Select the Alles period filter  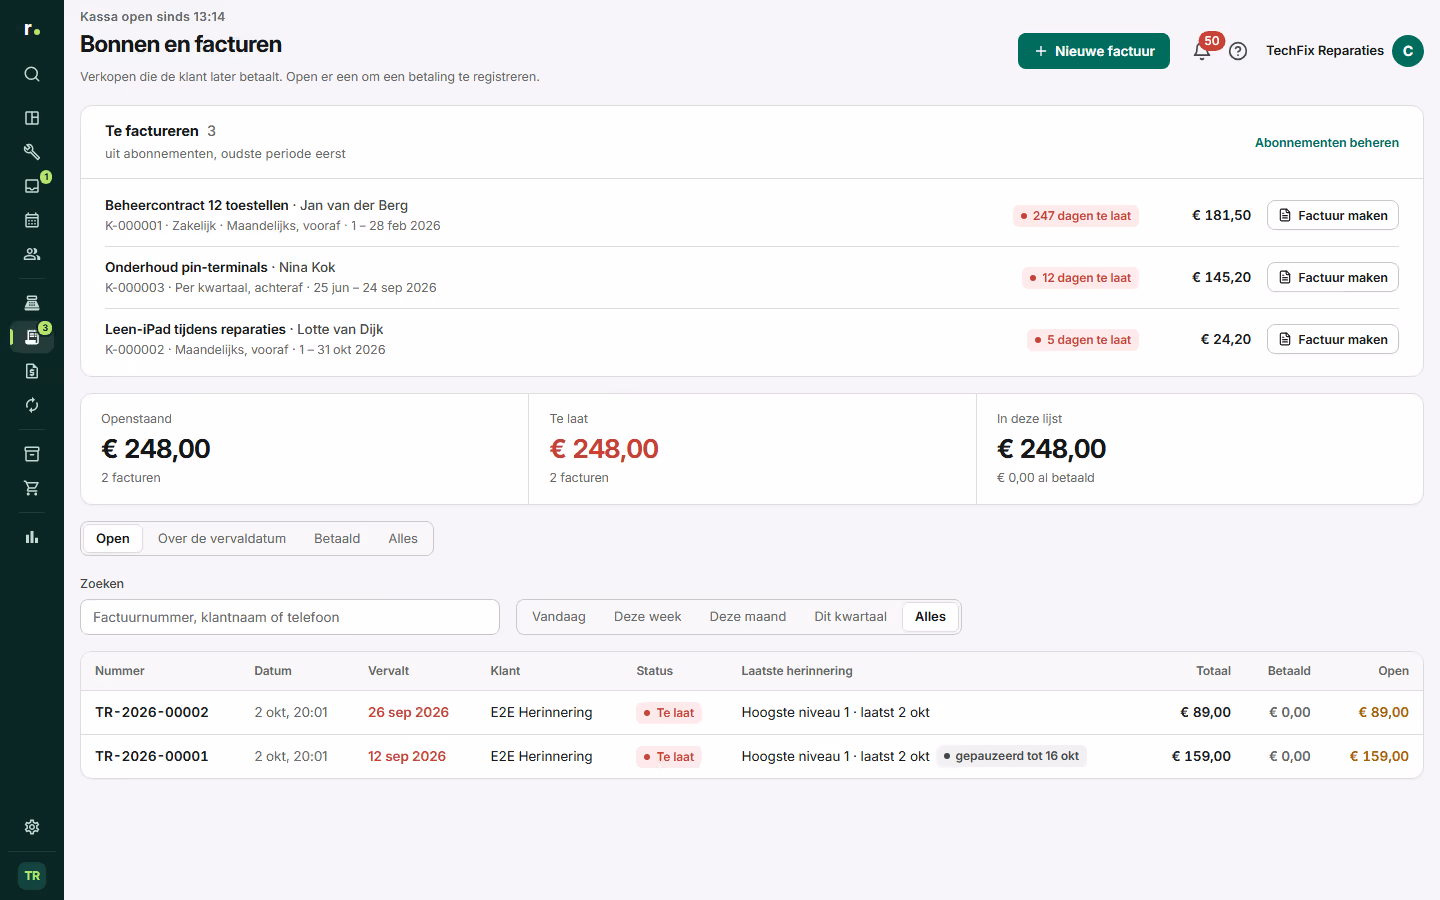(930, 617)
